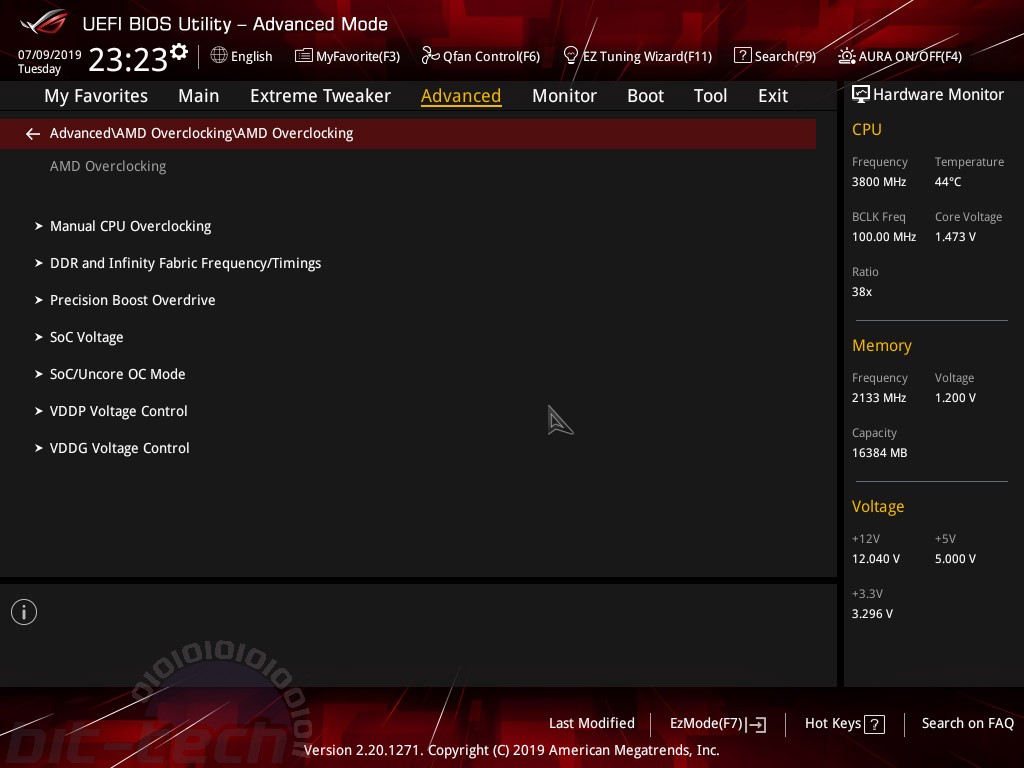Click CPU temperature 44°C value
Screen dimensions: 1024x768
[x=948, y=182]
